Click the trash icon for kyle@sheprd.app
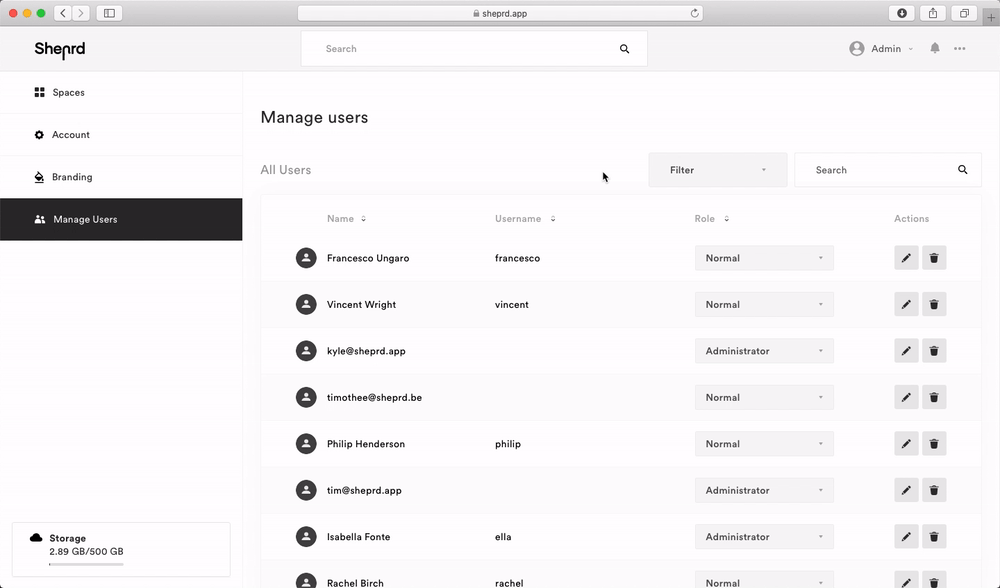This screenshot has width=1000, height=588. (x=934, y=351)
